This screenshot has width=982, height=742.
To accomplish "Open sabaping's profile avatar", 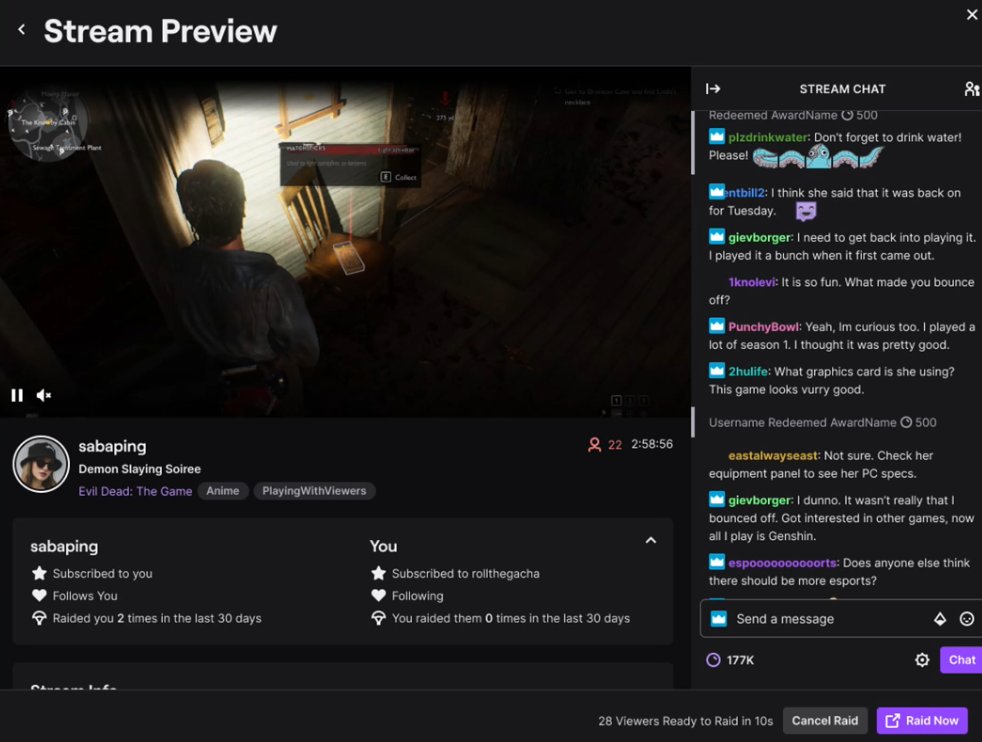I will (x=41, y=464).
